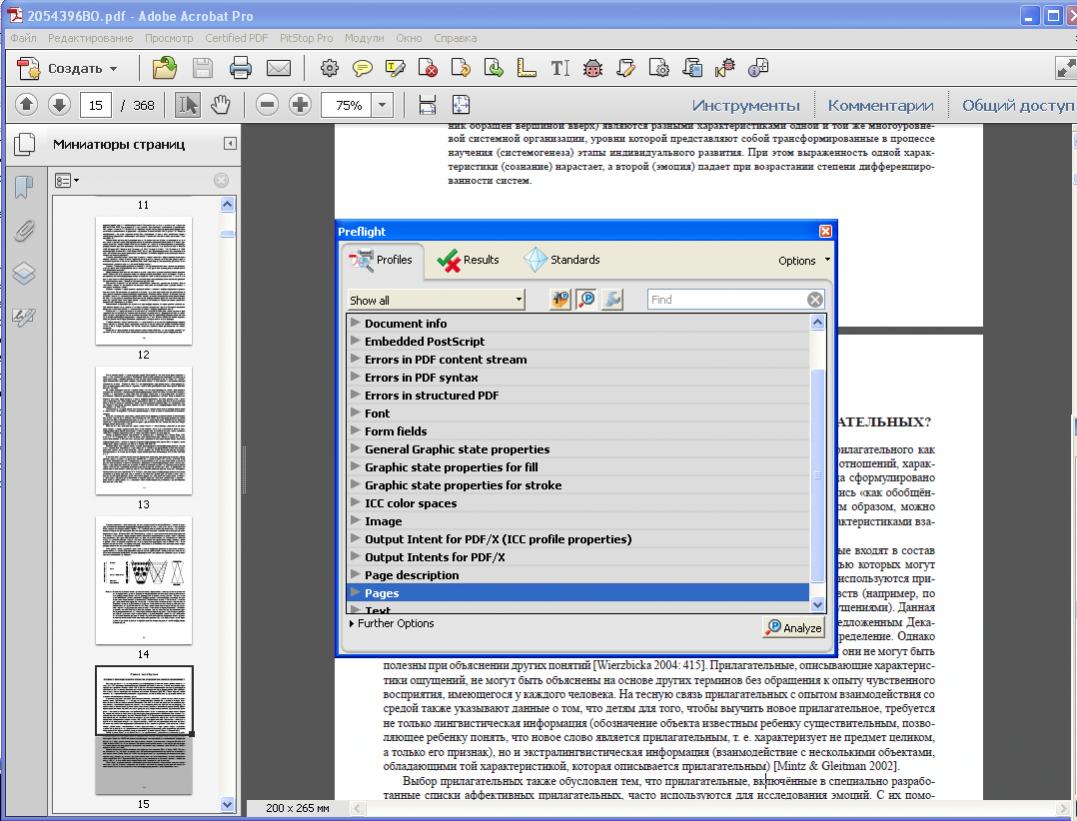Save the document using the floppy disk icon
The image size is (1077, 821).
(202, 68)
